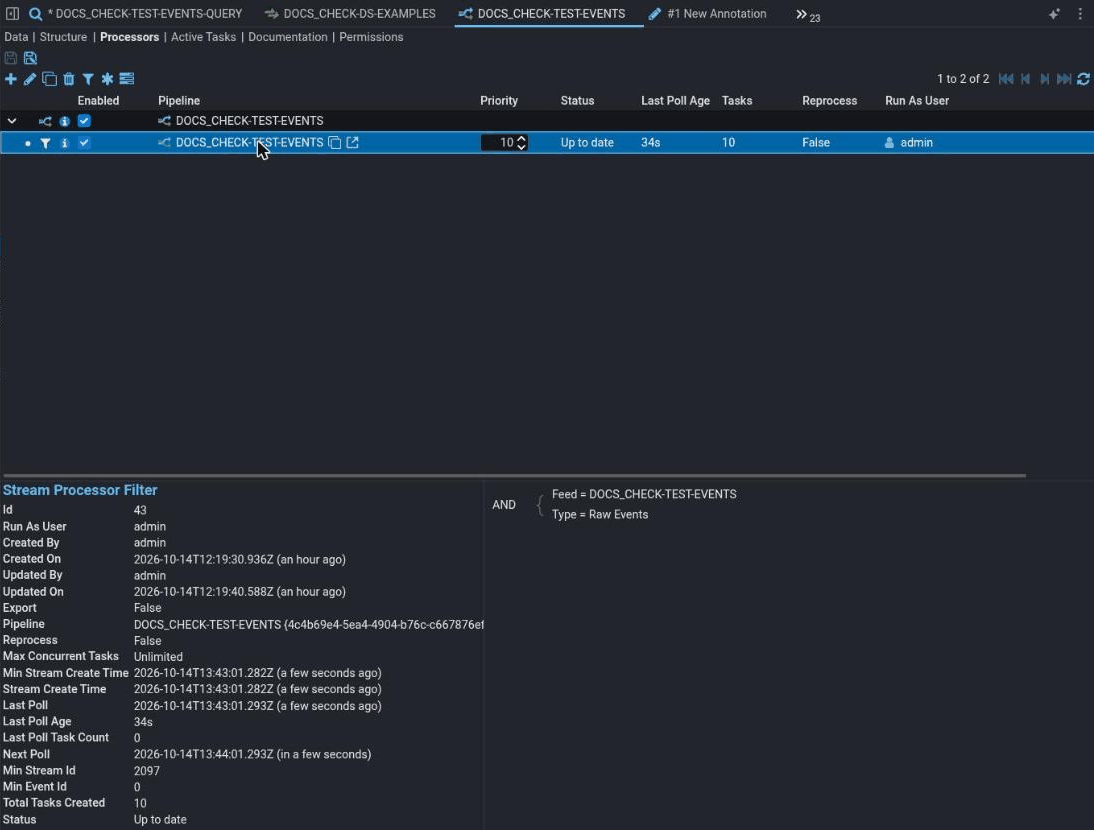Click the Priority column header
Screen dimensions: 1094x830
[x=499, y=100]
